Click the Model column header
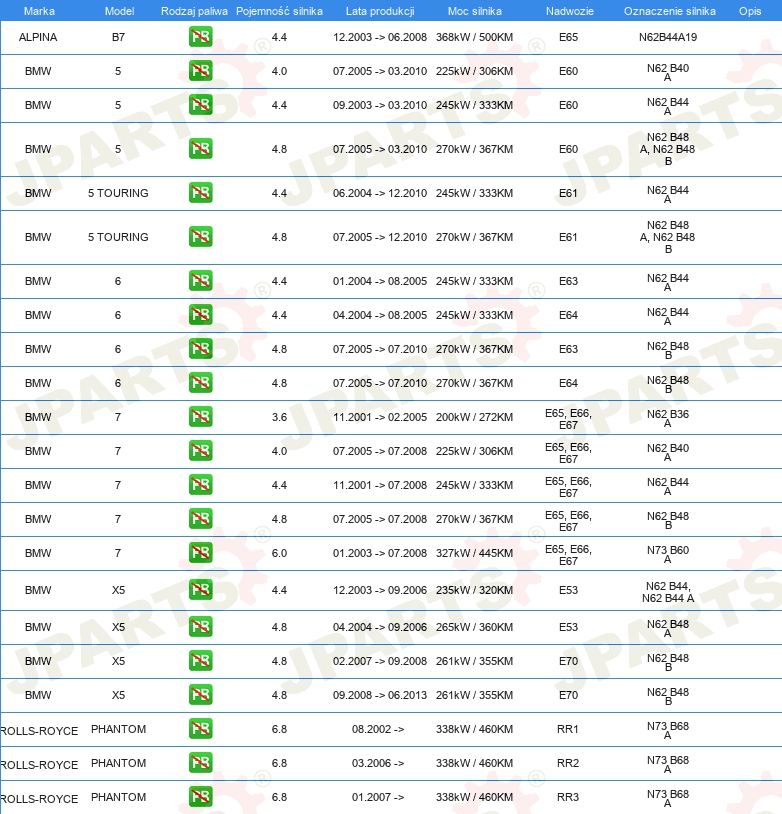 (x=119, y=11)
